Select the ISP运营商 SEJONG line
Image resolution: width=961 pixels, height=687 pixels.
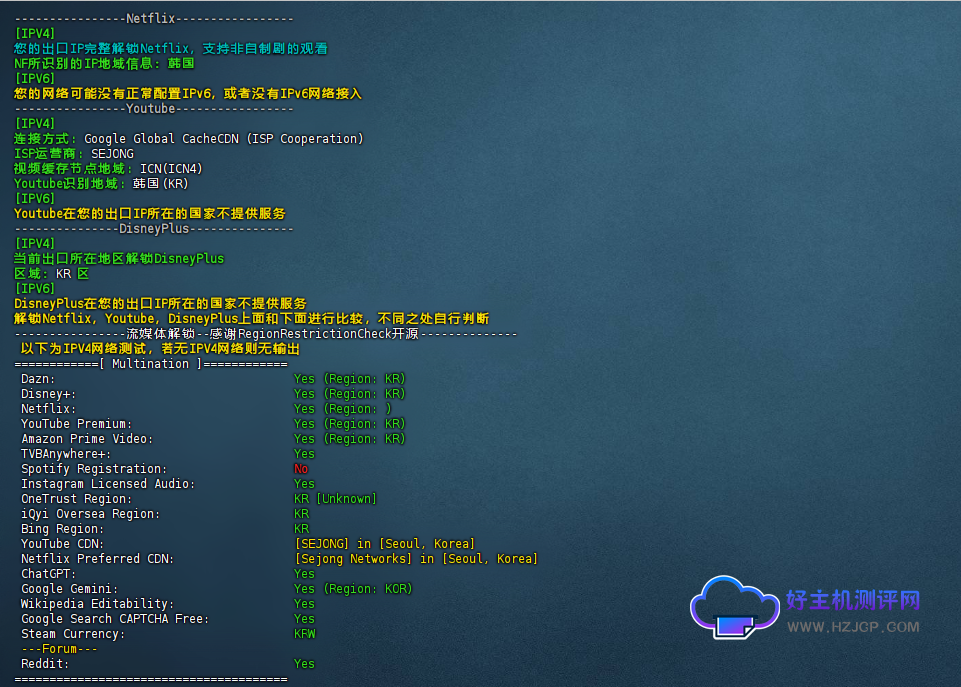(74, 154)
